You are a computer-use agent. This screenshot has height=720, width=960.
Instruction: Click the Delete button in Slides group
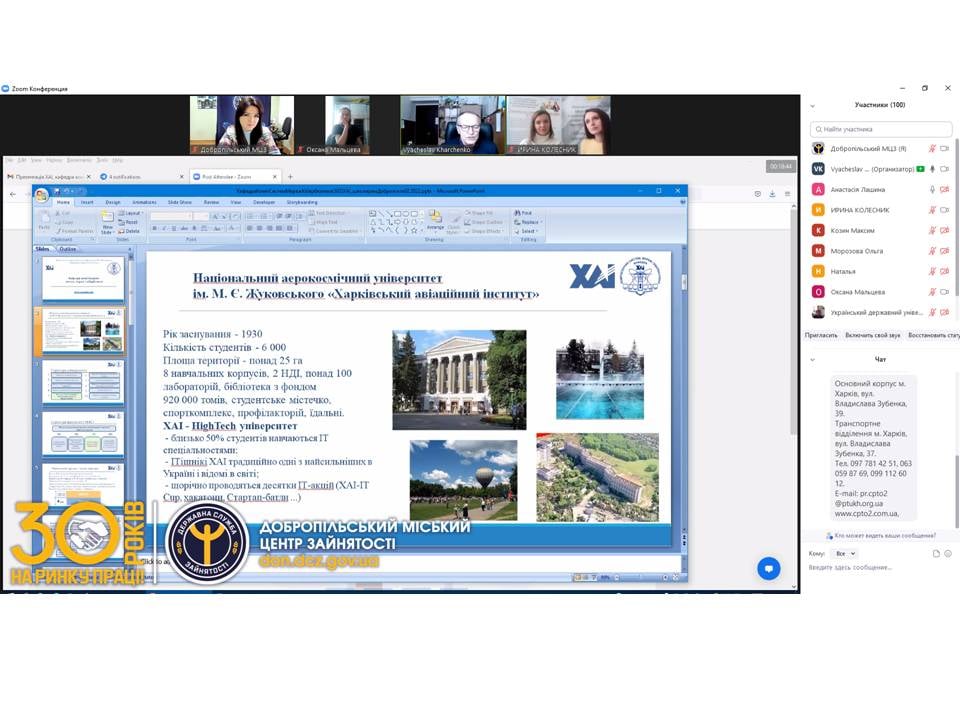129,231
